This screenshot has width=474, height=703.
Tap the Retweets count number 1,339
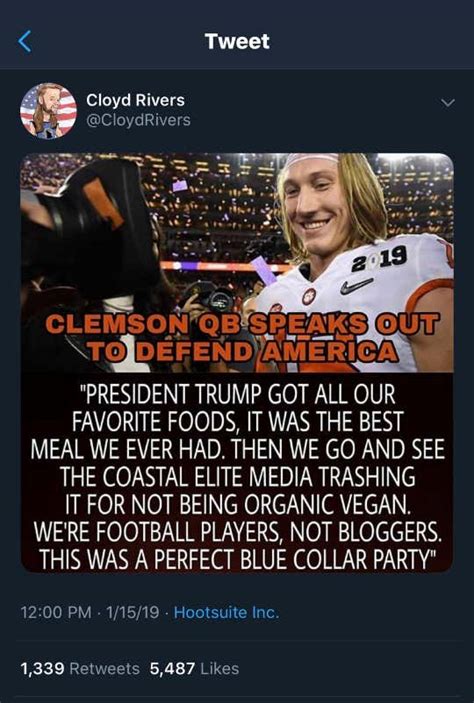click(x=43, y=669)
